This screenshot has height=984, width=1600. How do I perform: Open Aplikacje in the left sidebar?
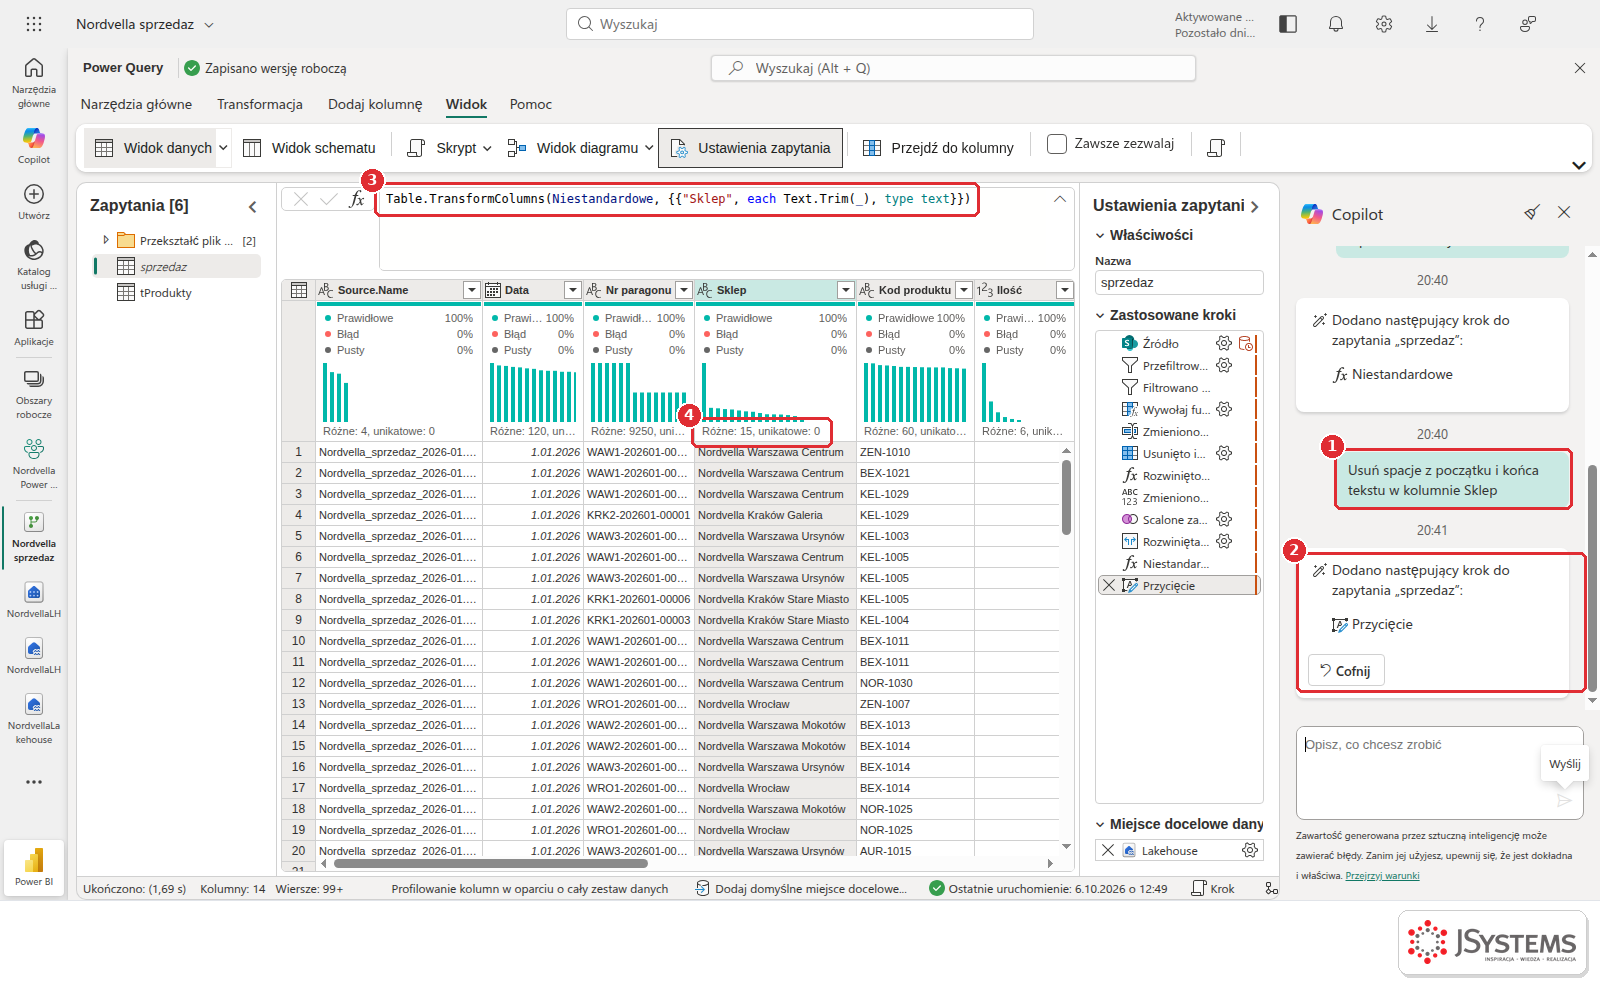point(34,327)
